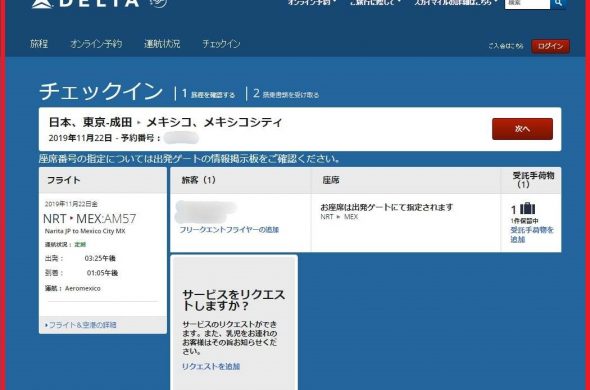Click the red 次へ button
590x390 pixels.
pos(522,129)
